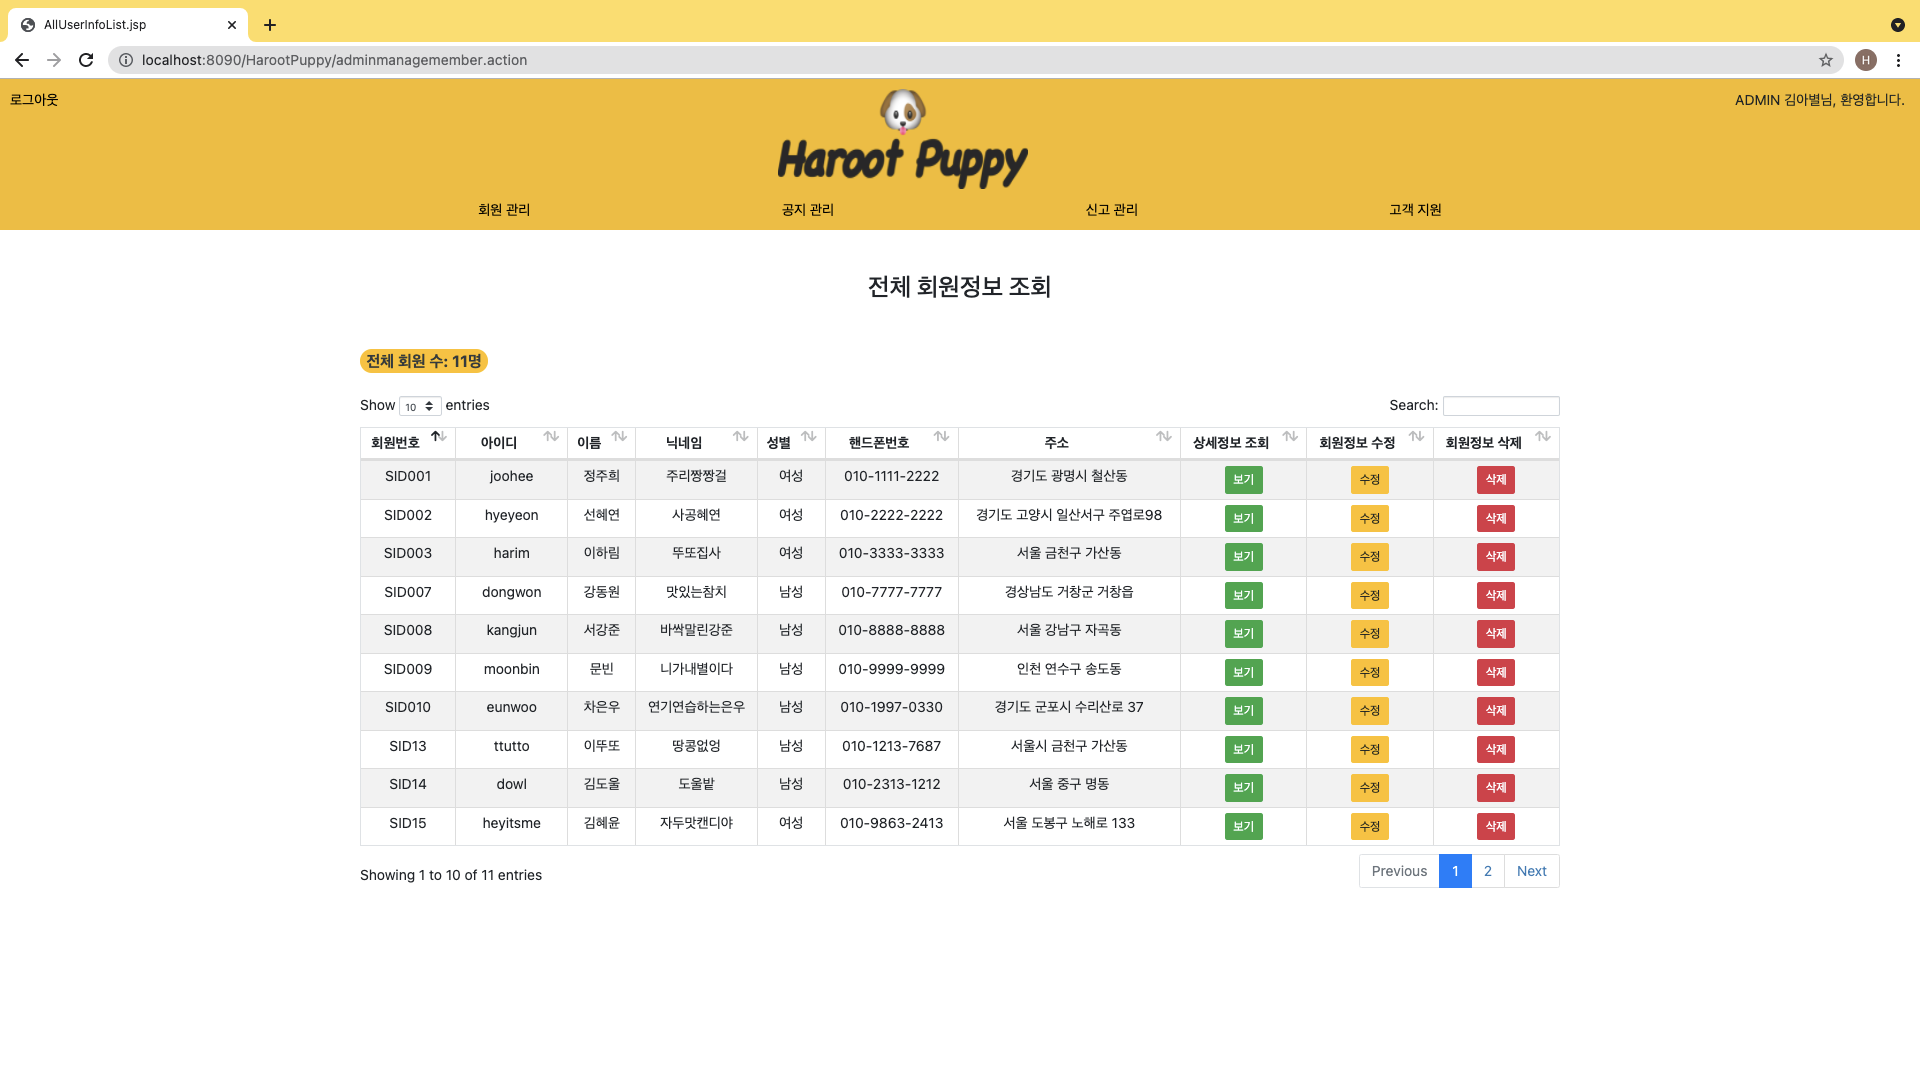Focus the Search input field
Viewport: 1920px width, 1080px height.
[x=1500, y=406]
